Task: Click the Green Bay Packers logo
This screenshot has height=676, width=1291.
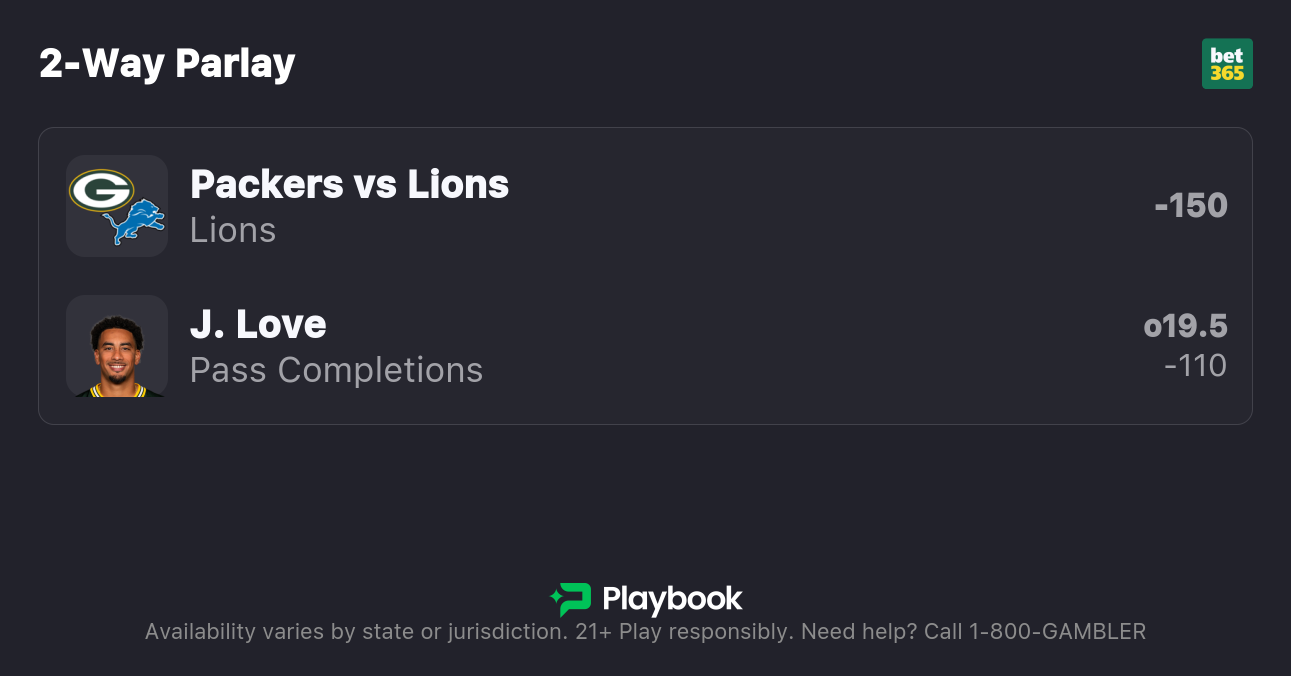Action: [101, 190]
